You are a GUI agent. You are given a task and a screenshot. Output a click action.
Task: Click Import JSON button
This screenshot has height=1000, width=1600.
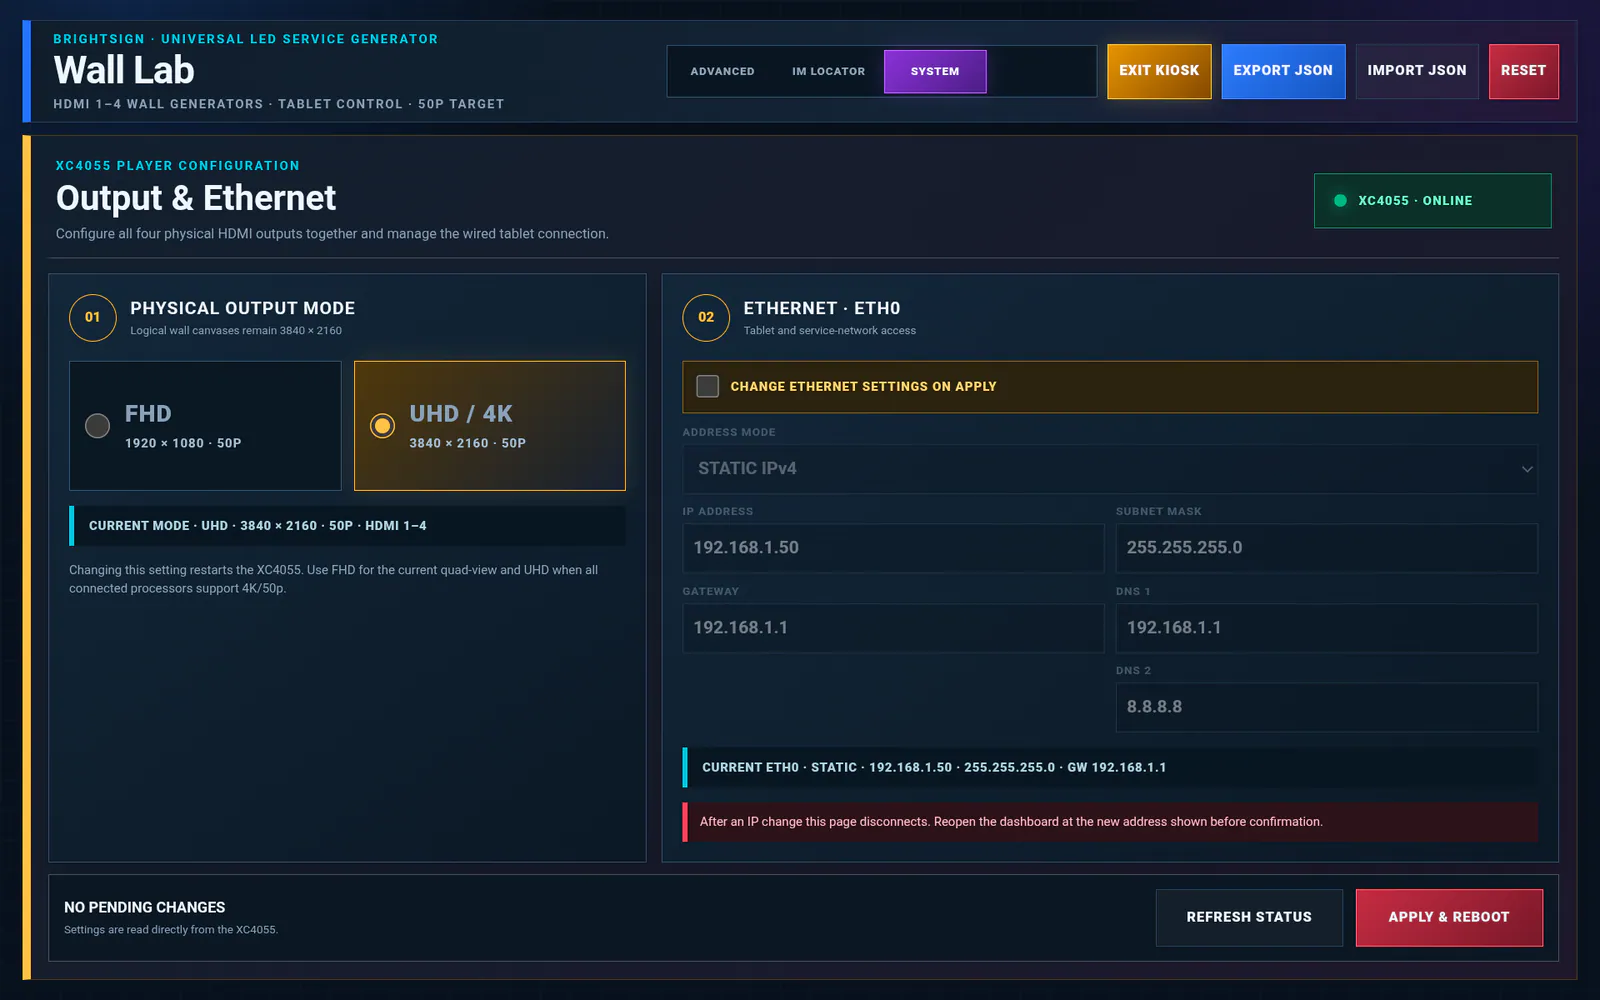click(x=1417, y=71)
